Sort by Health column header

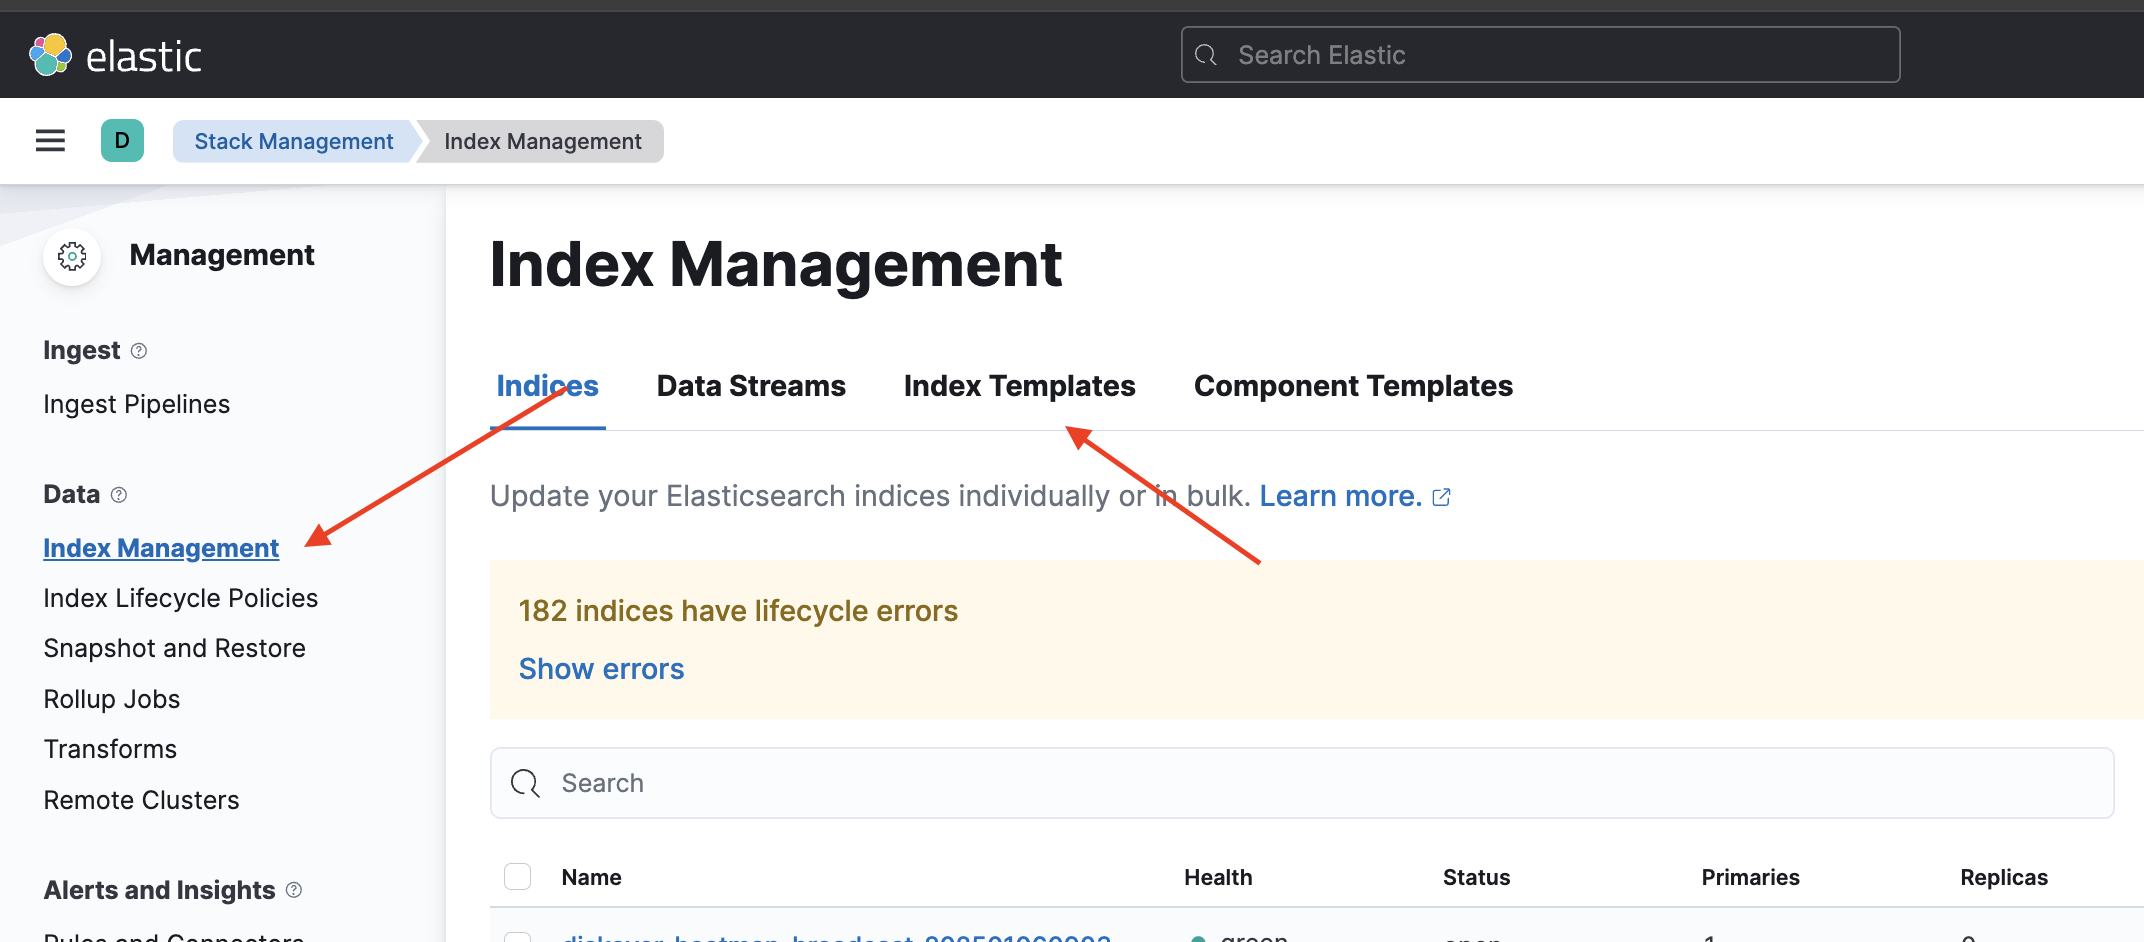(1218, 877)
